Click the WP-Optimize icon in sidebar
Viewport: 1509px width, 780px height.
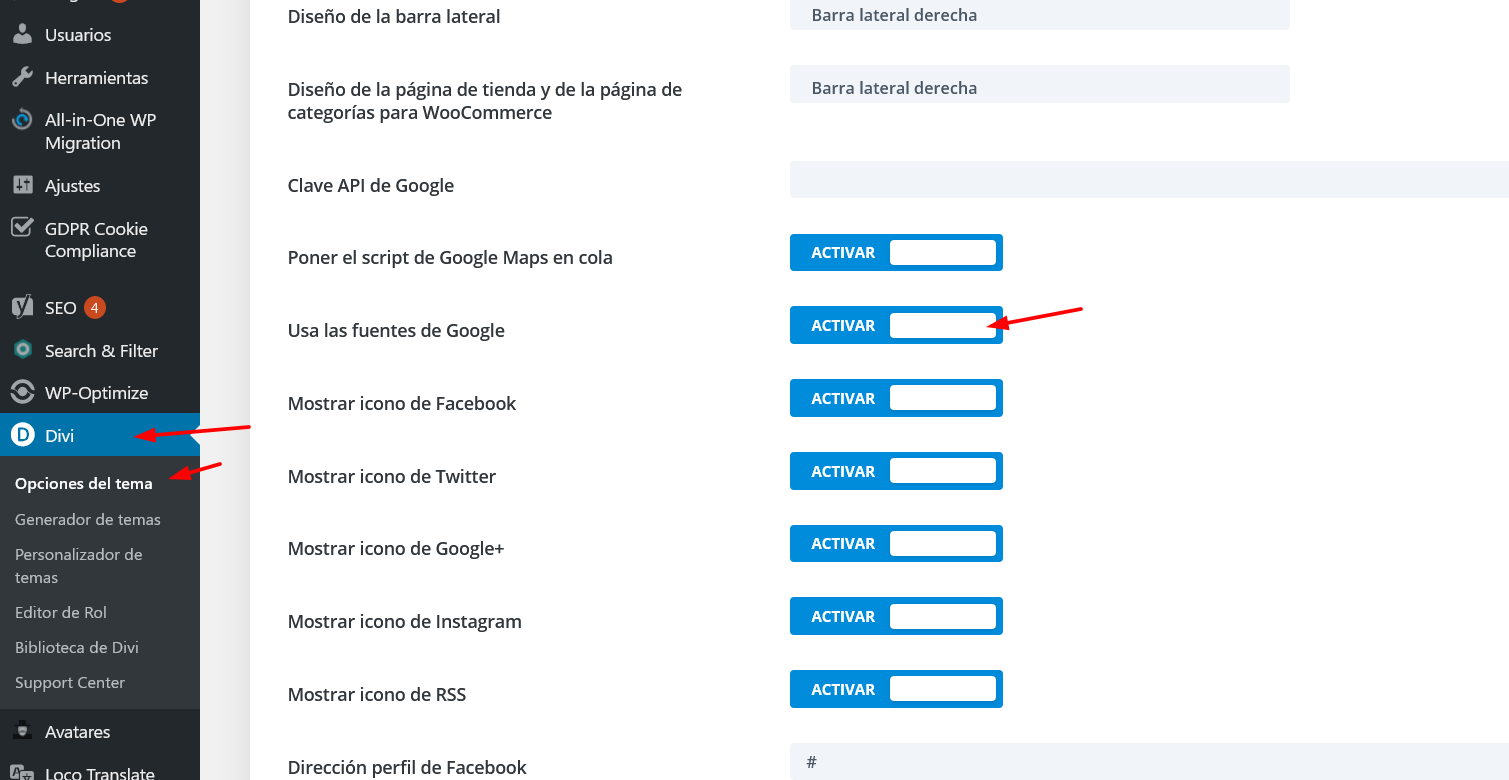coord(22,392)
